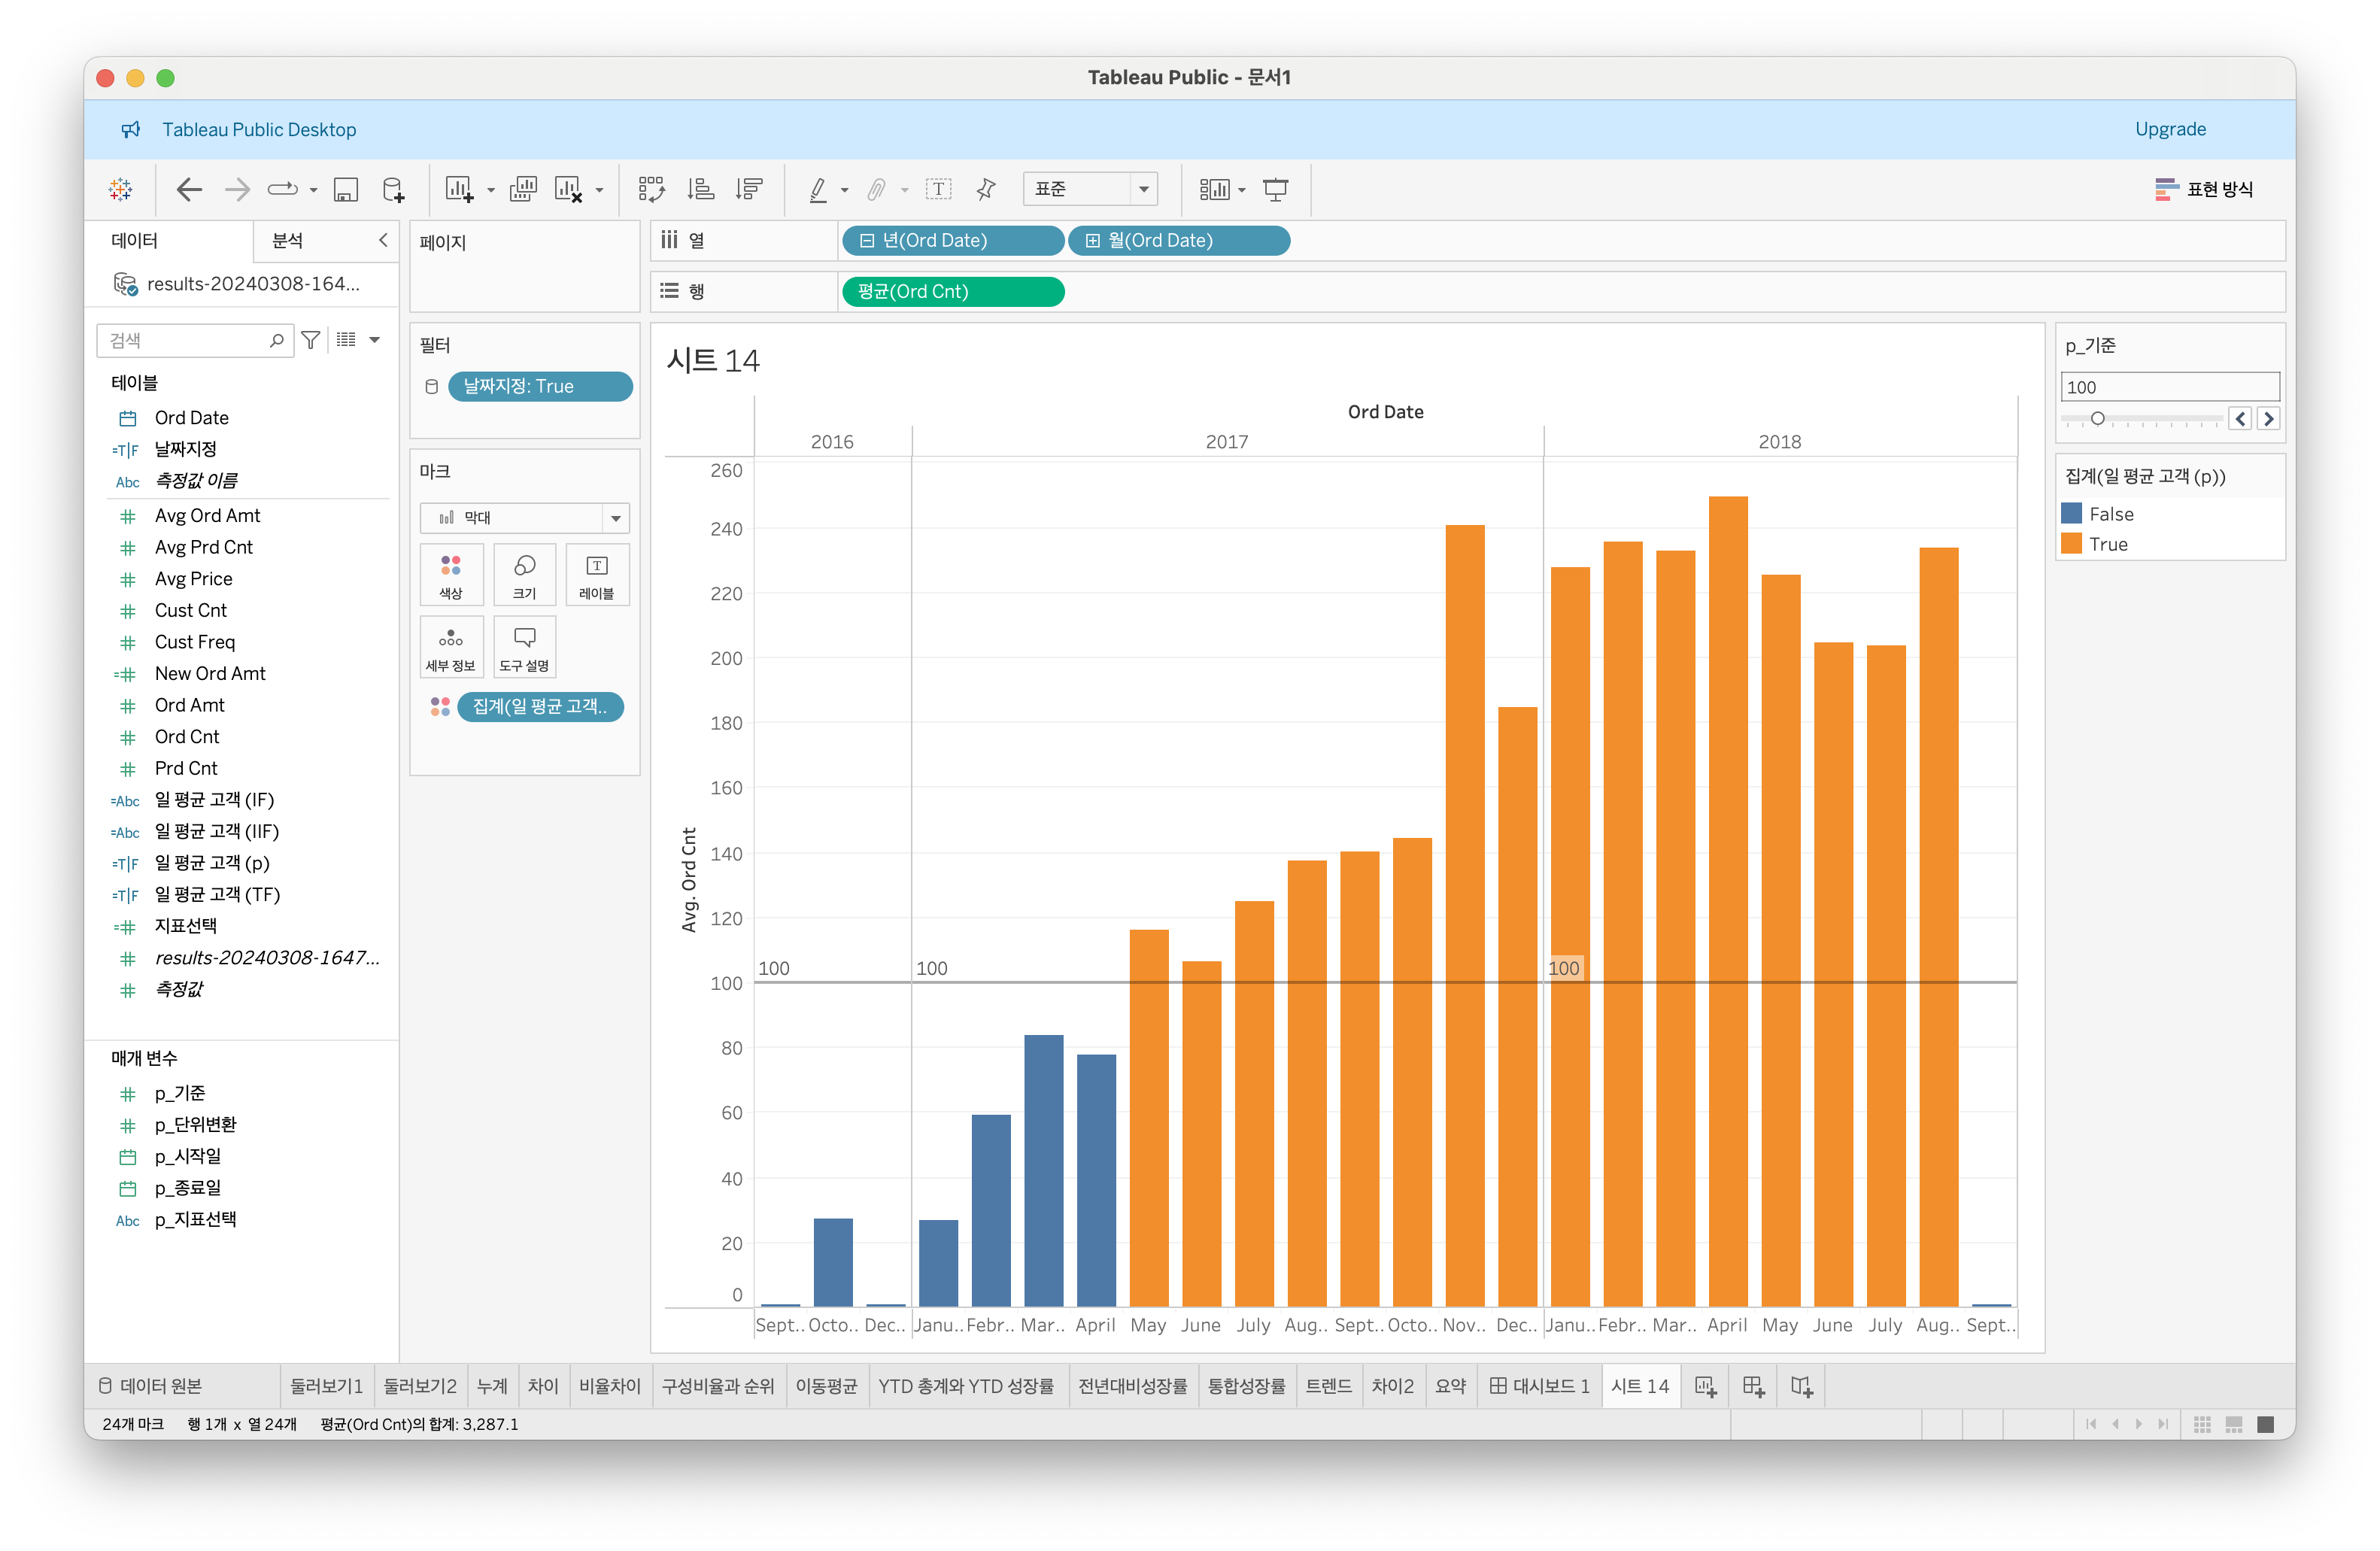This screenshot has height=1551, width=2380.
Task: Expand the data pane view options arrow
Action: click(x=375, y=340)
